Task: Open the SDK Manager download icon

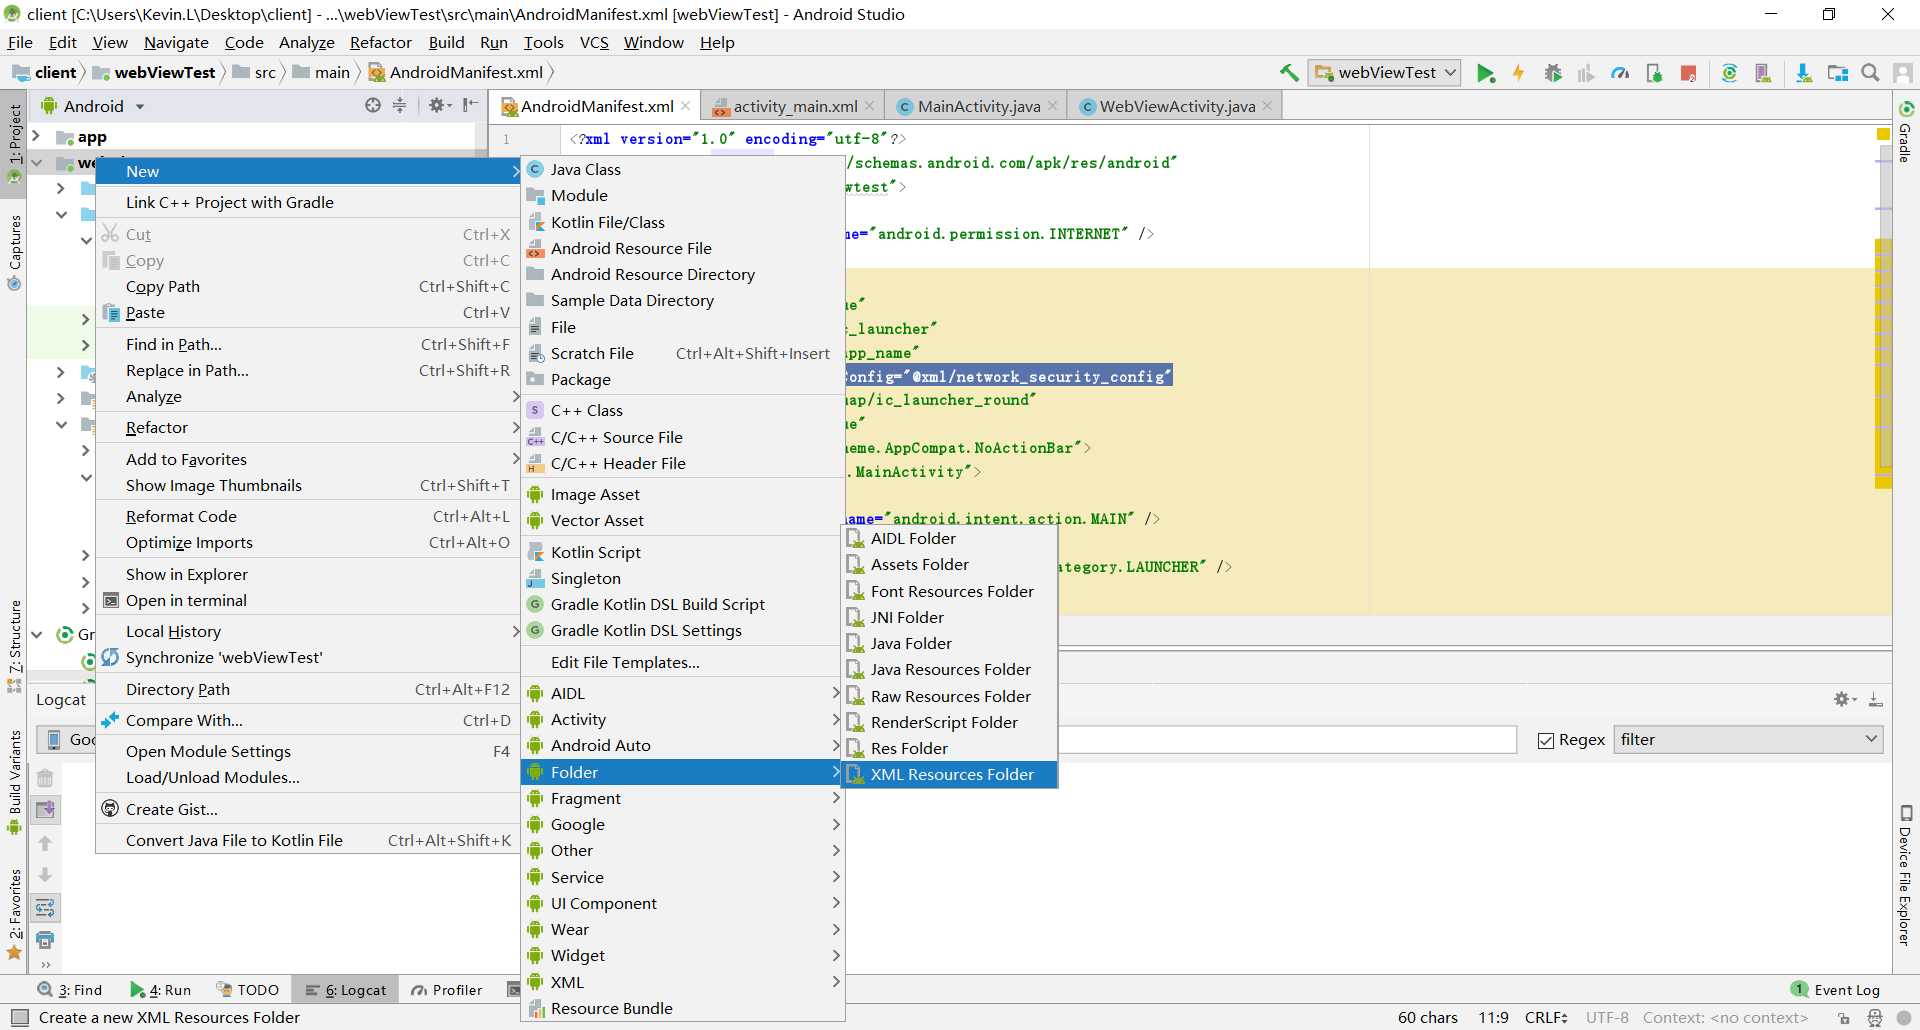Action: [1804, 72]
